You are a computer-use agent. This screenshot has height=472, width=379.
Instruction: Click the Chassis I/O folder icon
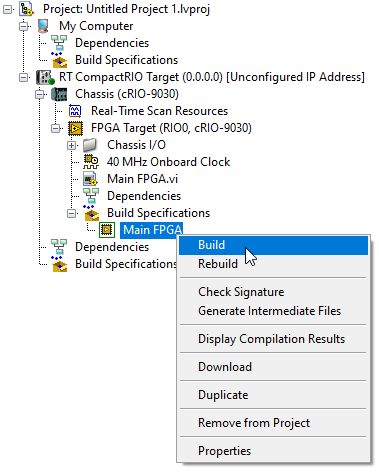(90, 145)
